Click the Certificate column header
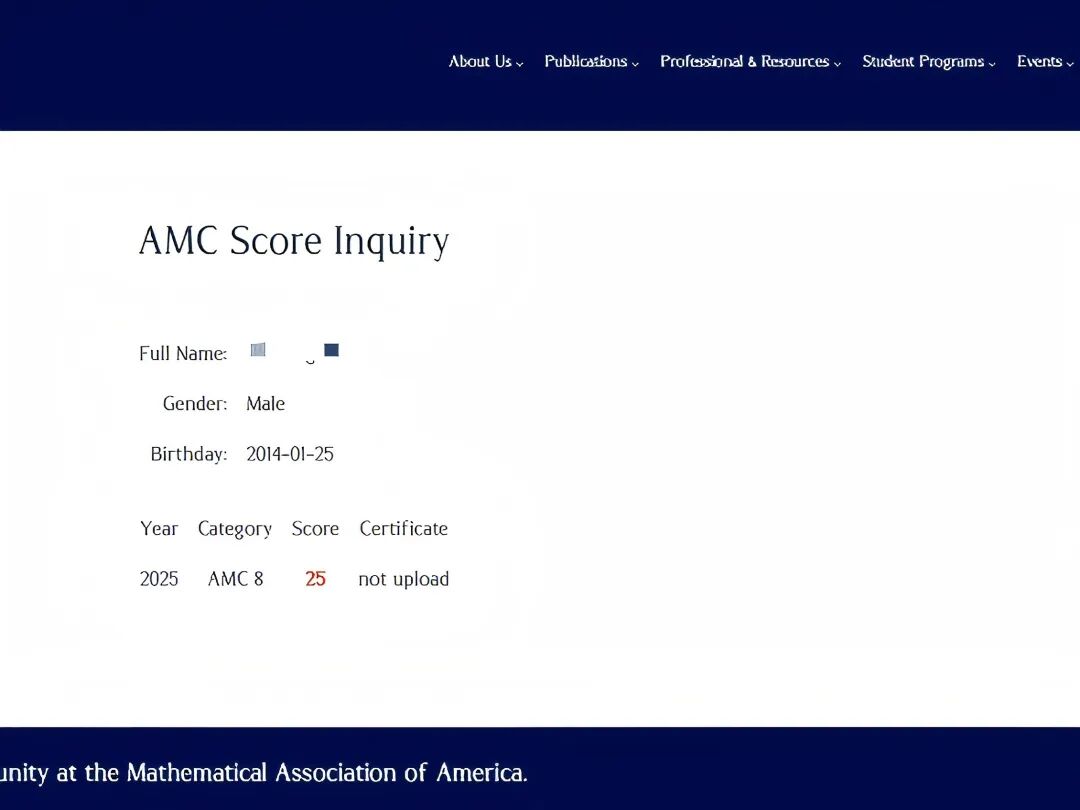Screen dimensions: 1080x810 pos(403,529)
